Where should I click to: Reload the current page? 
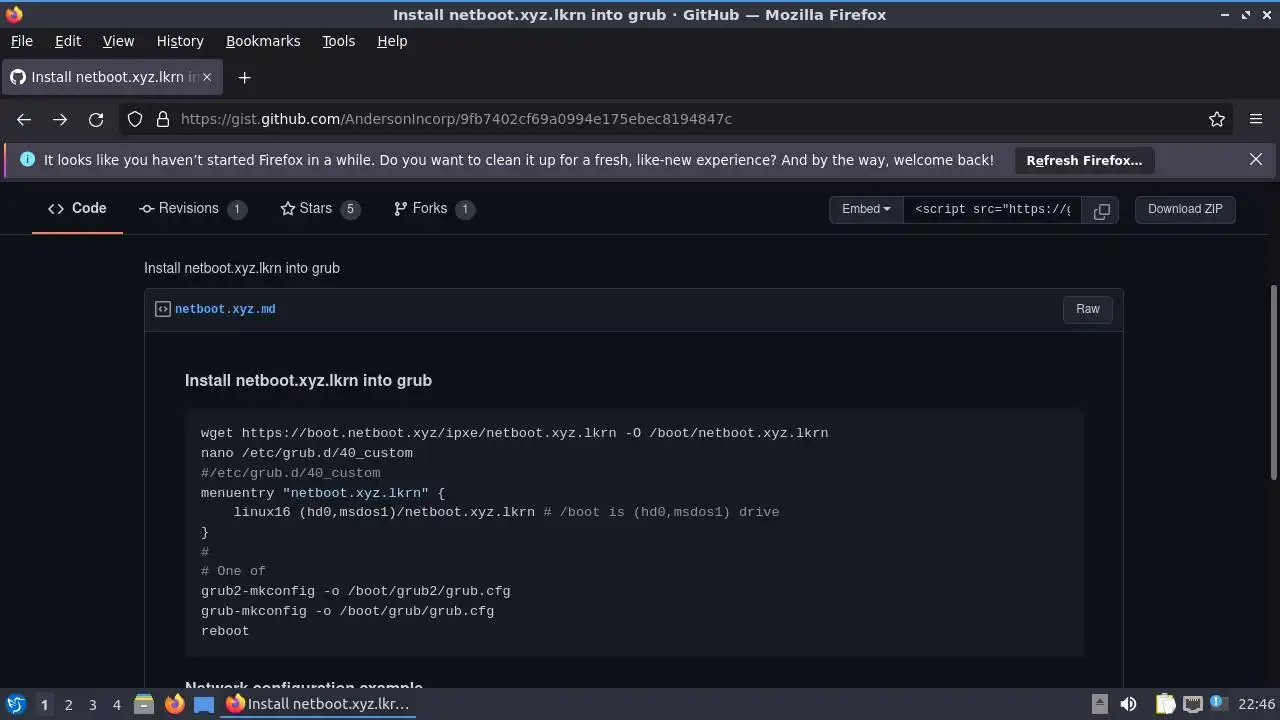96,119
